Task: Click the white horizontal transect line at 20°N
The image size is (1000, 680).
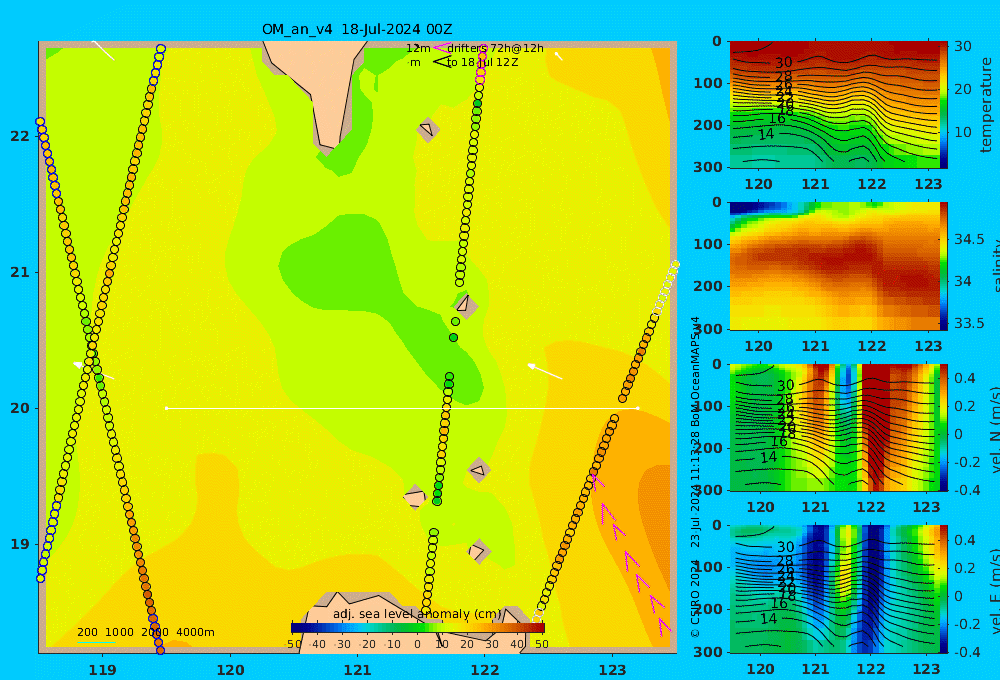Action: tap(402, 408)
